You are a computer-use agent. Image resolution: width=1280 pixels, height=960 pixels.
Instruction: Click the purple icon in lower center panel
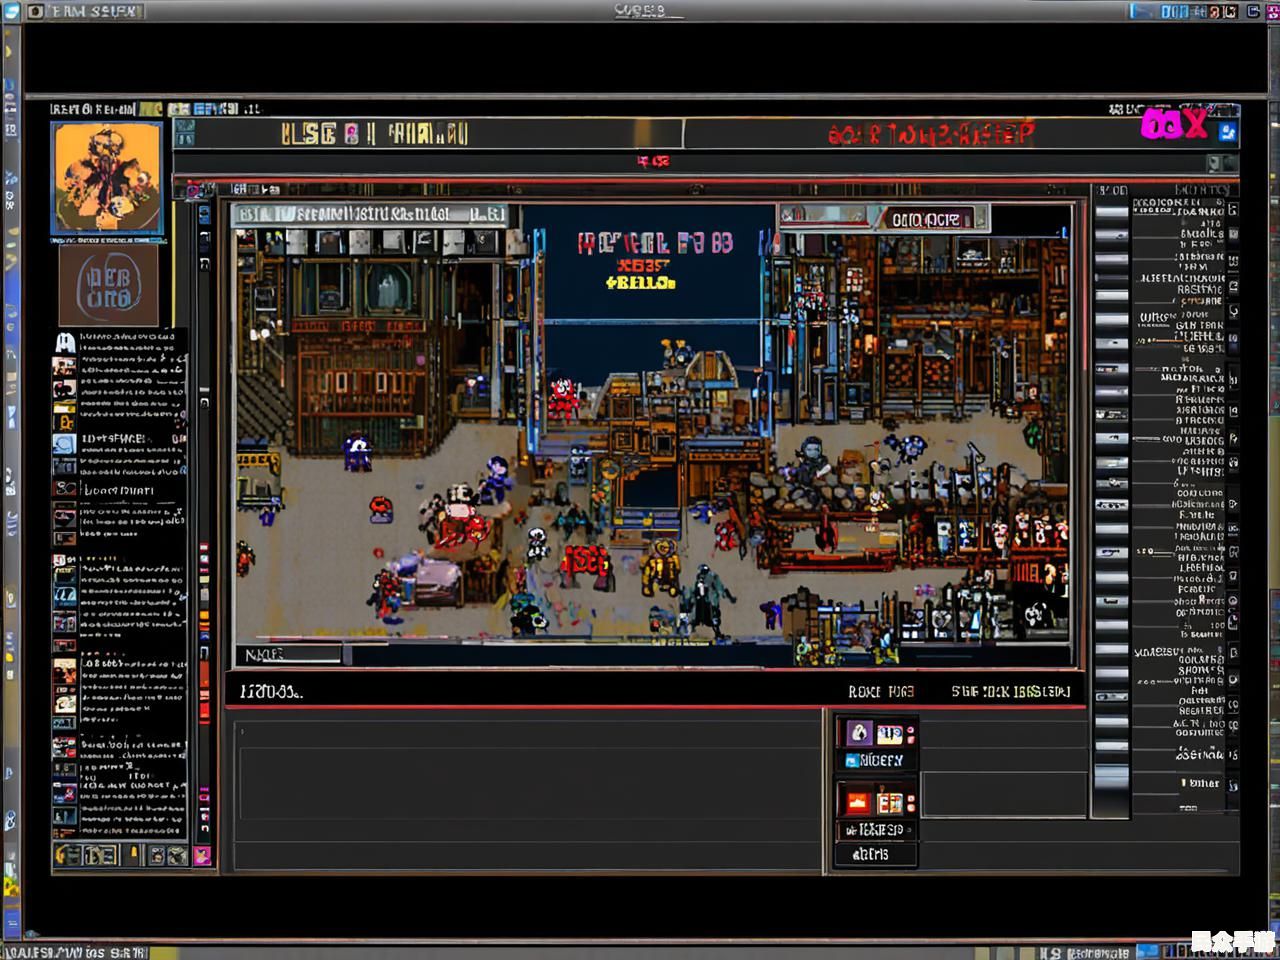click(859, 733)
